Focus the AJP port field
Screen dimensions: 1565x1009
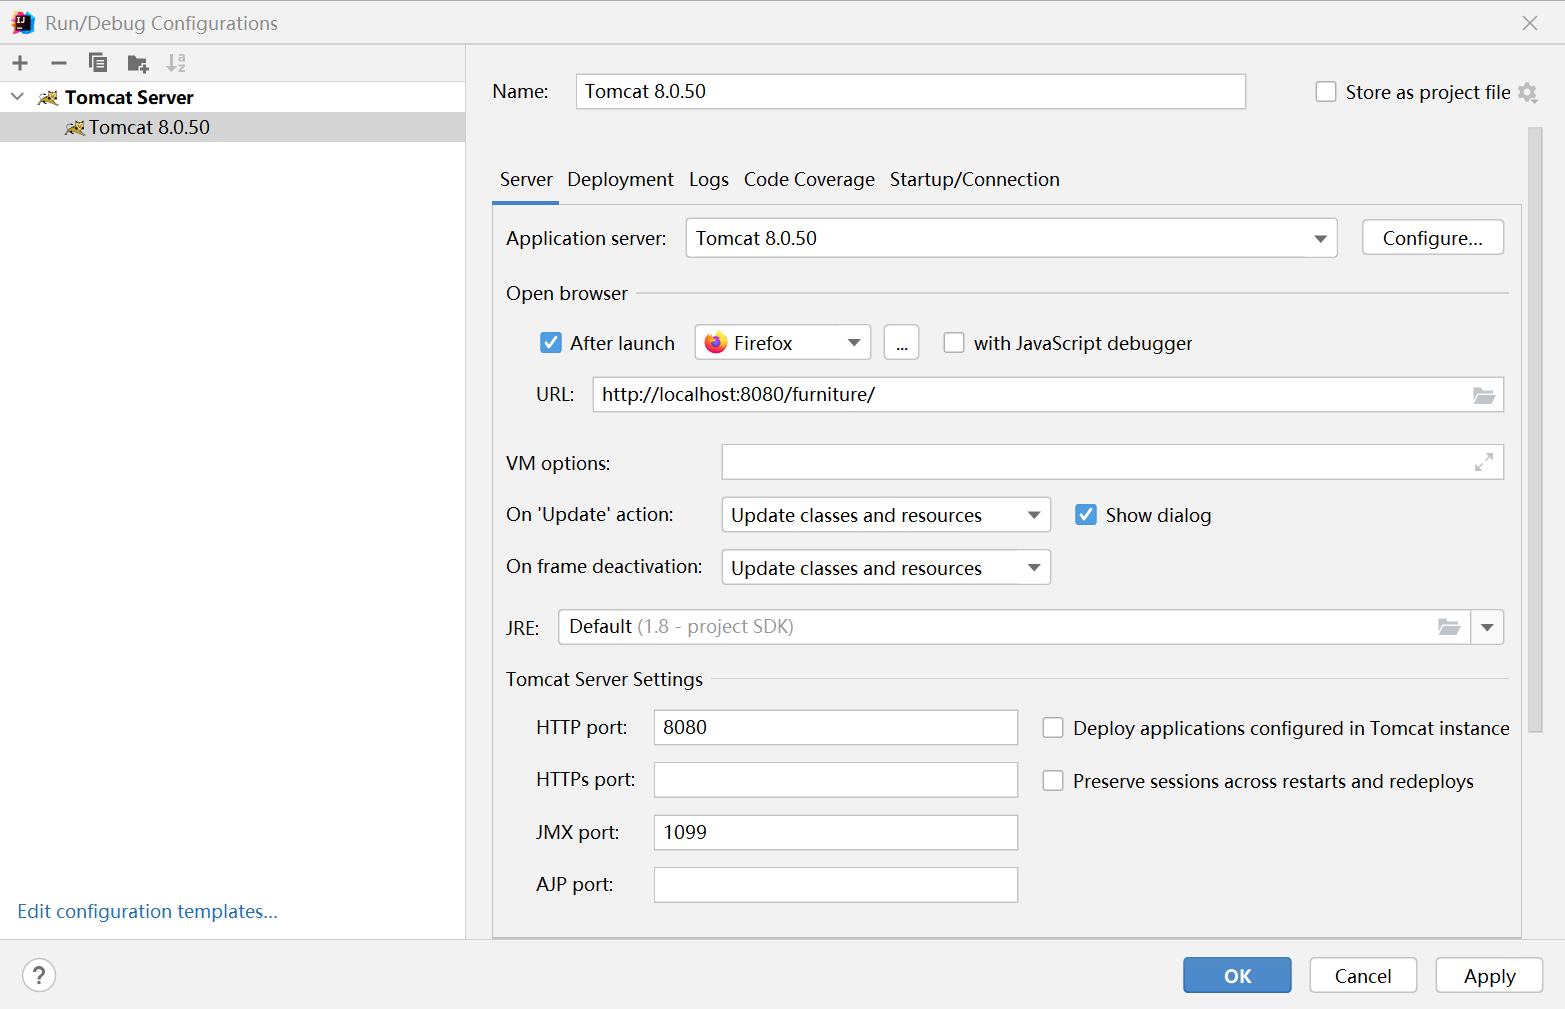(836, 885)
